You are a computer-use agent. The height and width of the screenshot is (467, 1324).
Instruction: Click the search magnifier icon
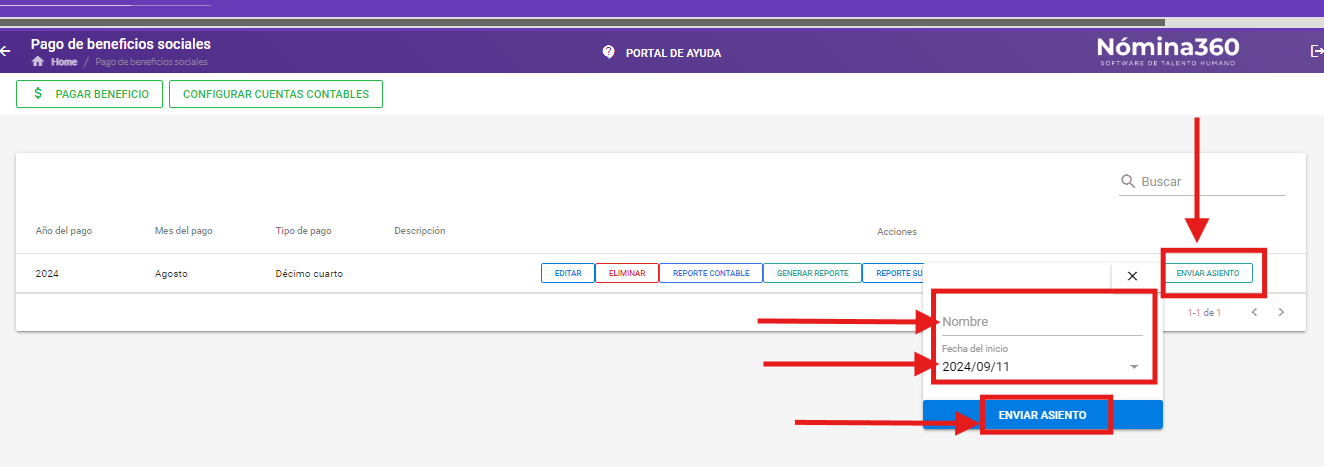[1128, 181]
